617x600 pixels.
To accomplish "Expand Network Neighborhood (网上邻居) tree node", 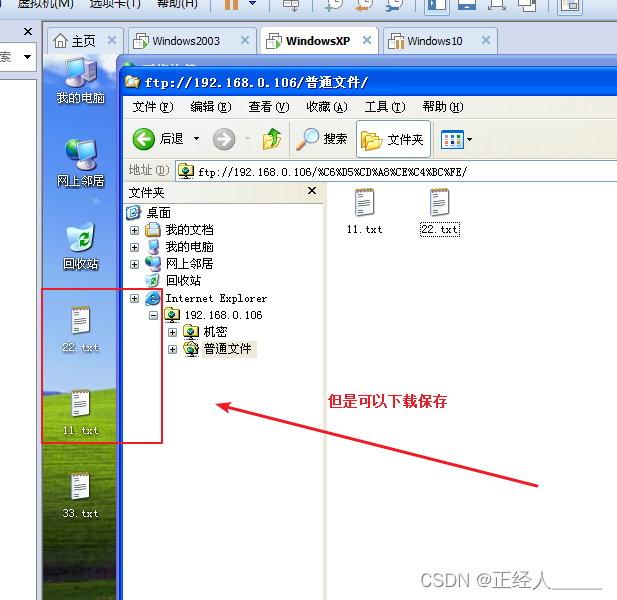I will pos(134,264).
